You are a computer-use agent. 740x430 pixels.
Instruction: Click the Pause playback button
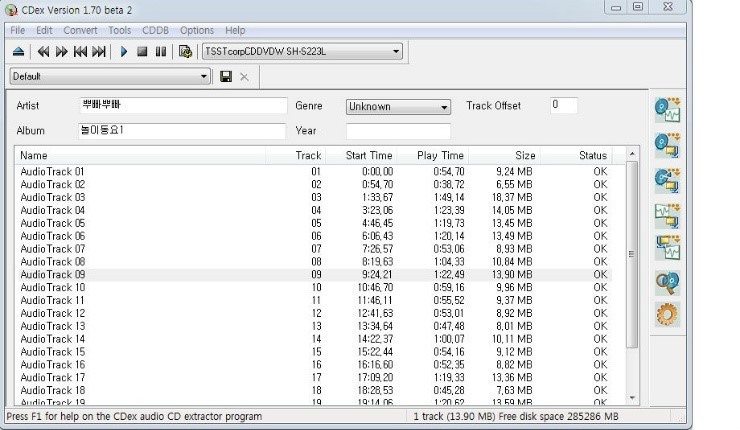(160, 51)
